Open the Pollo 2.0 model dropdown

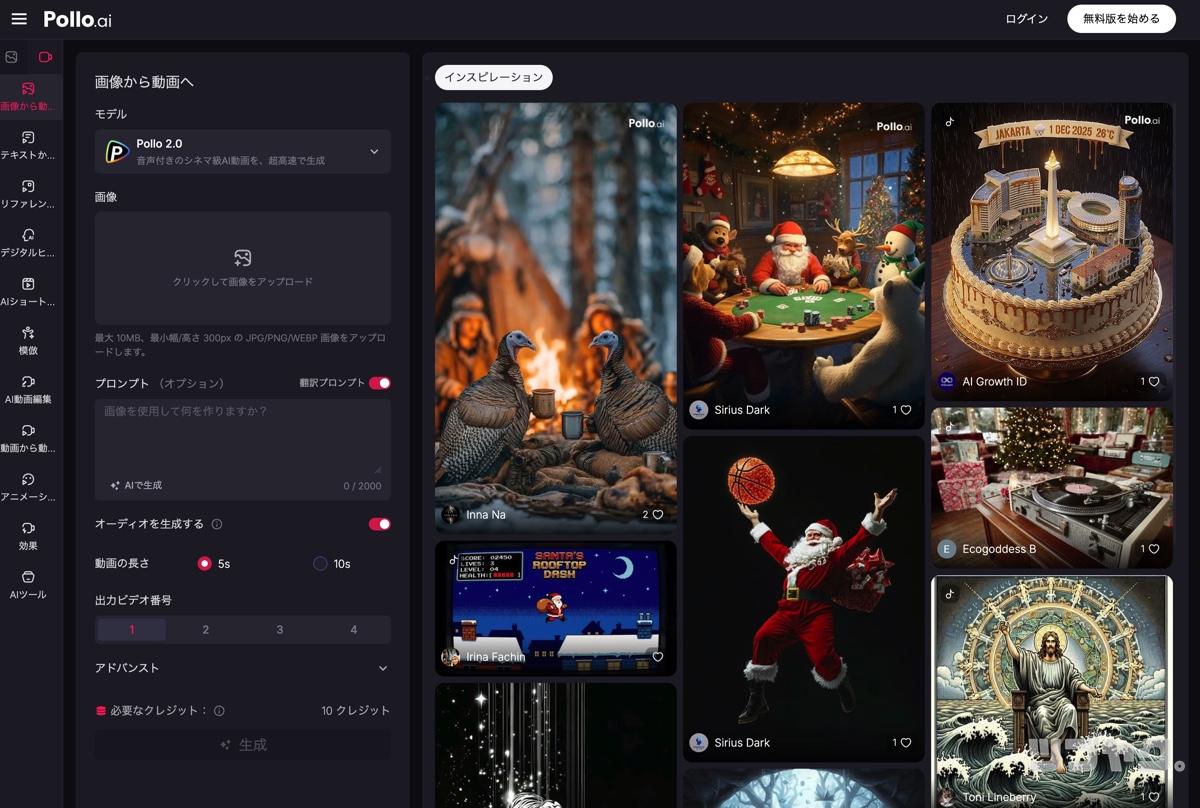coord(242,152)
